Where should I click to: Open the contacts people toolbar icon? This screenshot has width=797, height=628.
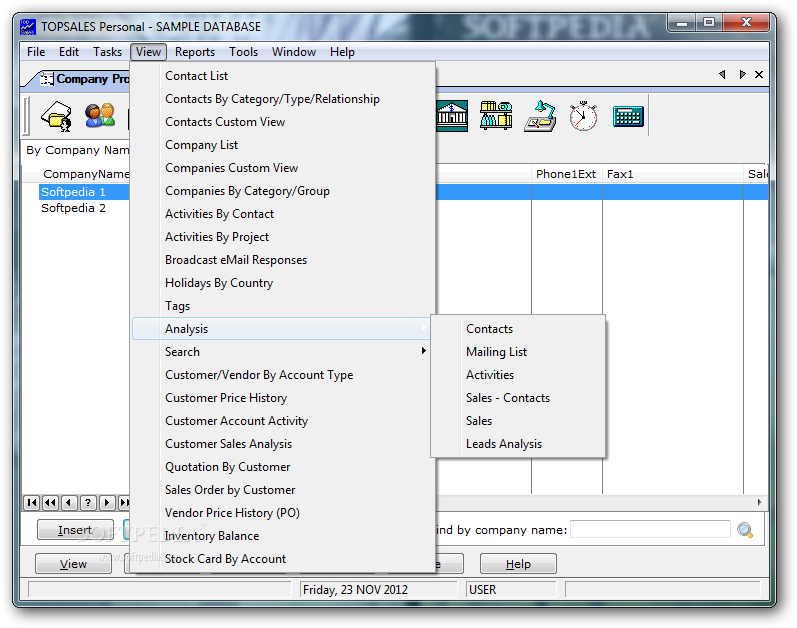[100, 116]
